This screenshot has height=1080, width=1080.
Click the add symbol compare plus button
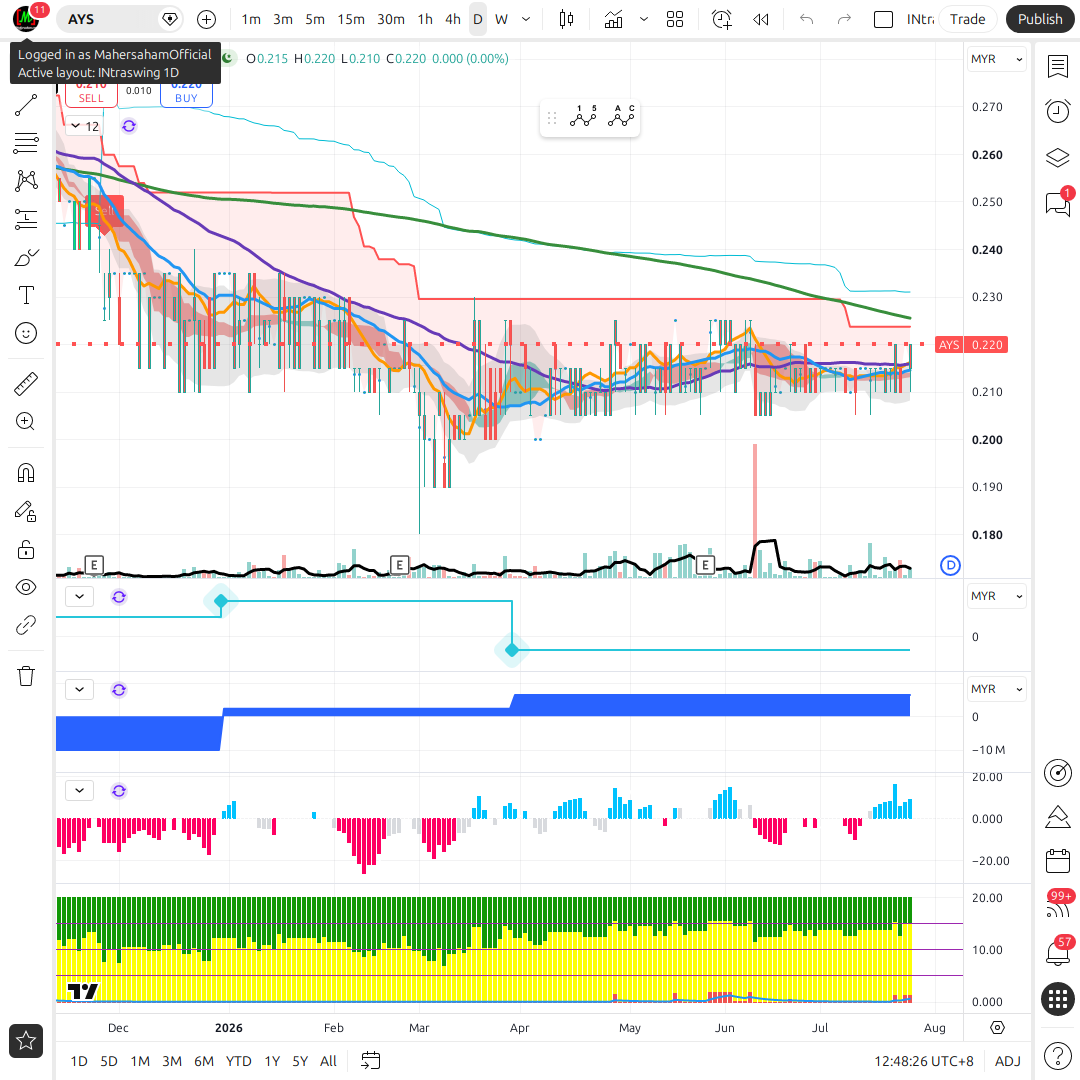coord(207,19)
